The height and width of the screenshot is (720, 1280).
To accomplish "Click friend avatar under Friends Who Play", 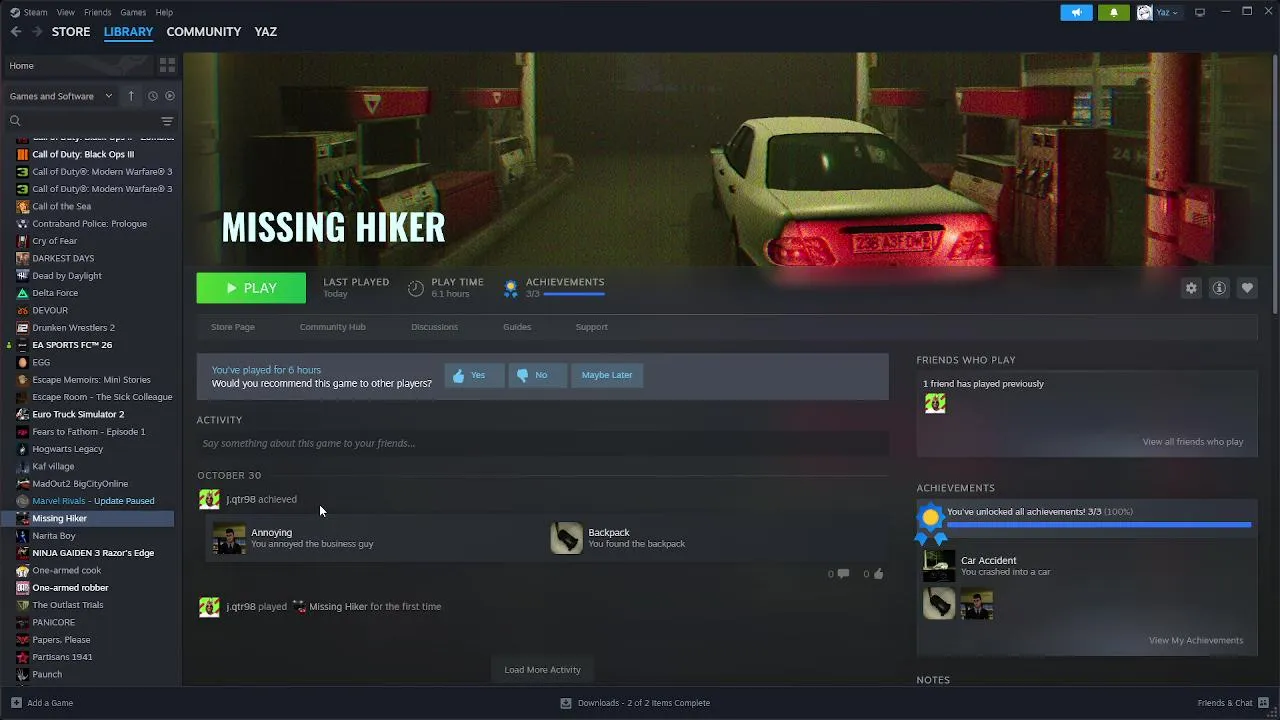I will [935, 403].
